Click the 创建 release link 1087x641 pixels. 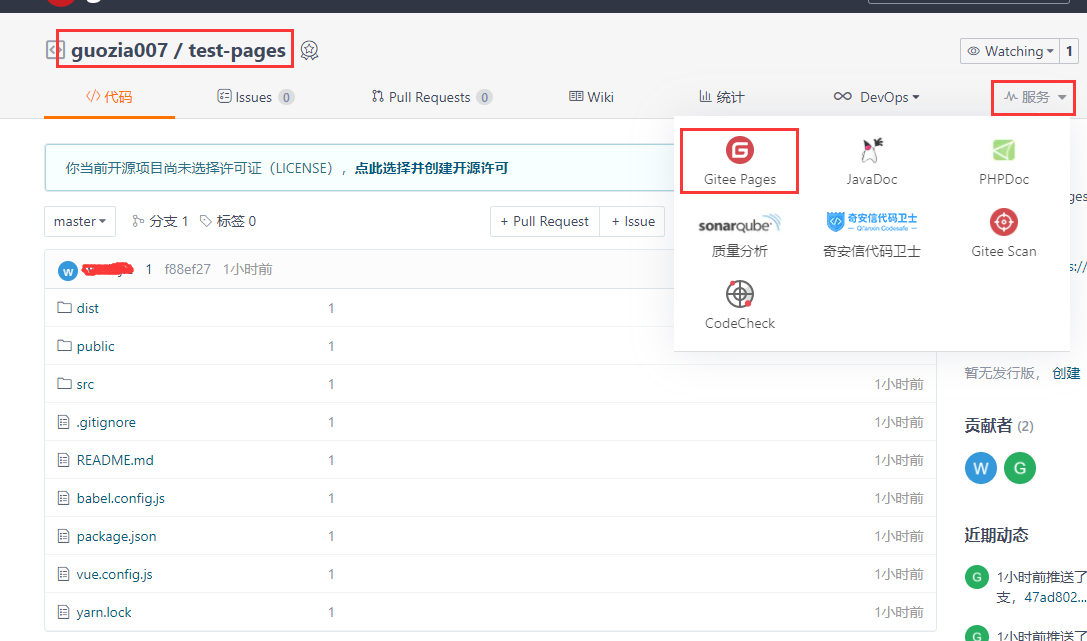coord(1066,373)
